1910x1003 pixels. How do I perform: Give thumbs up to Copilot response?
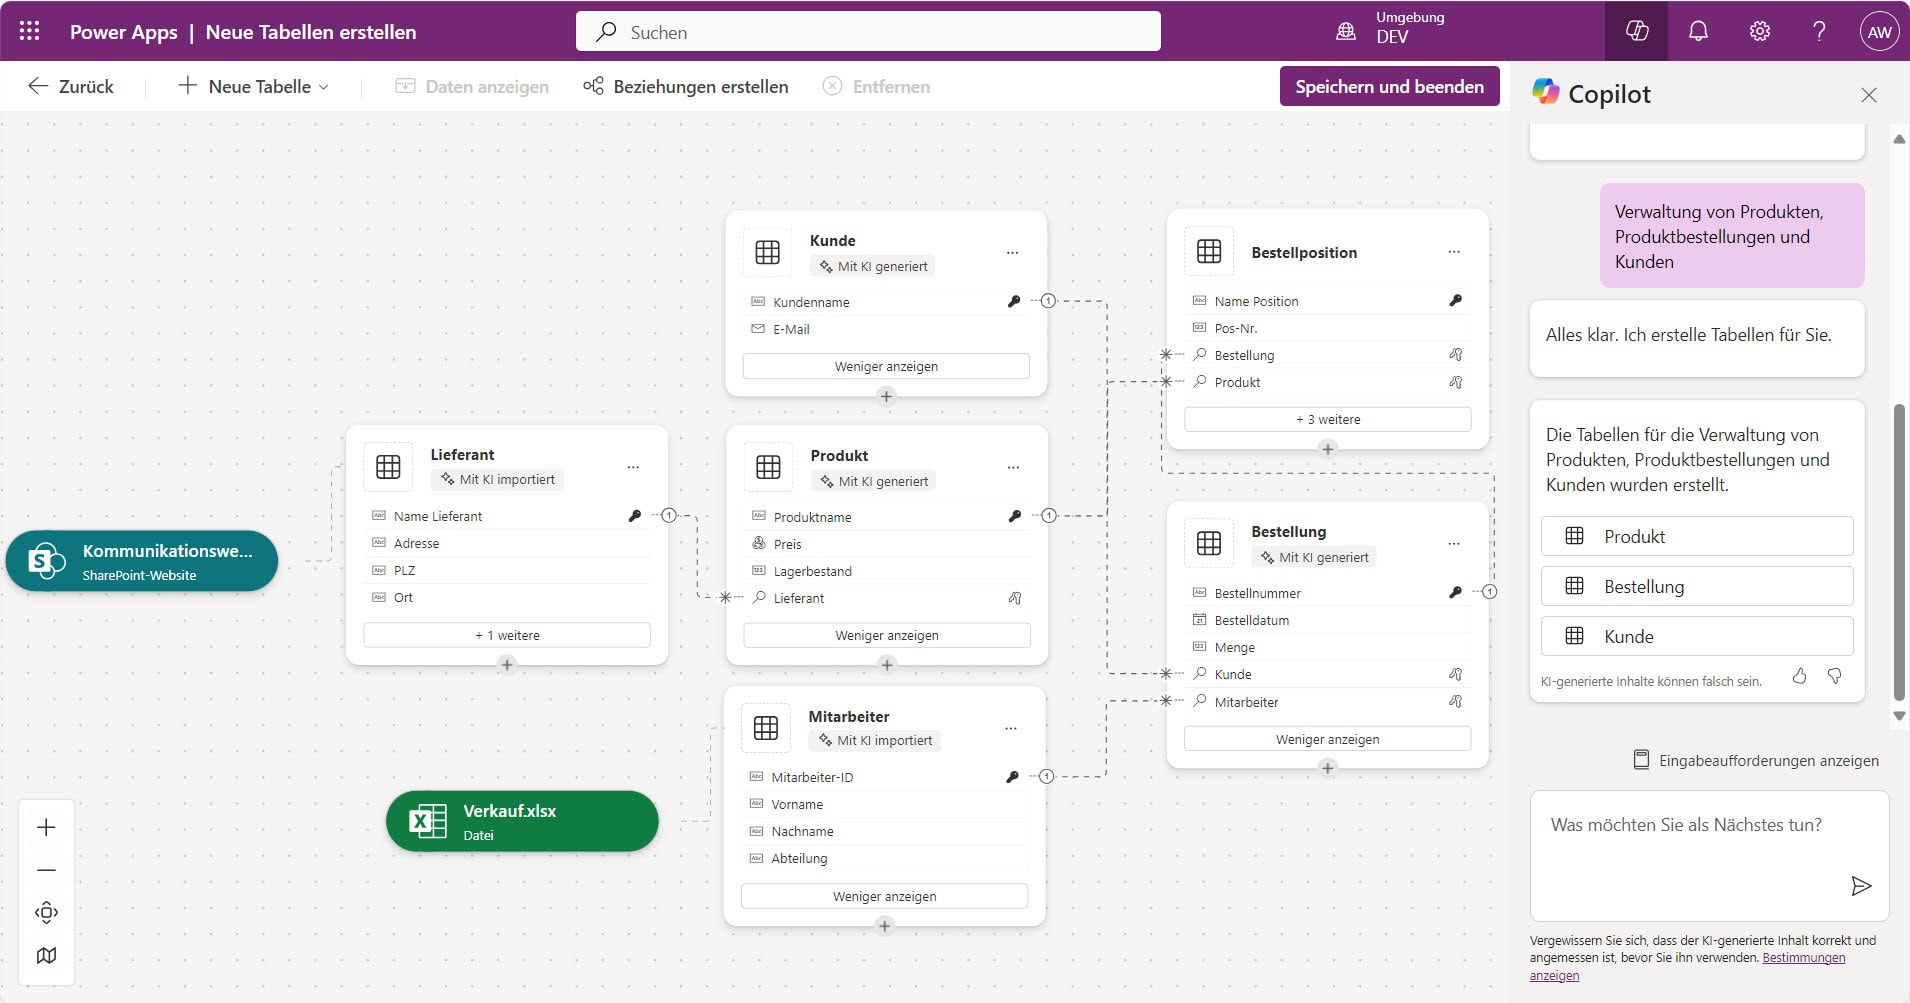(x=1799, y=676)
